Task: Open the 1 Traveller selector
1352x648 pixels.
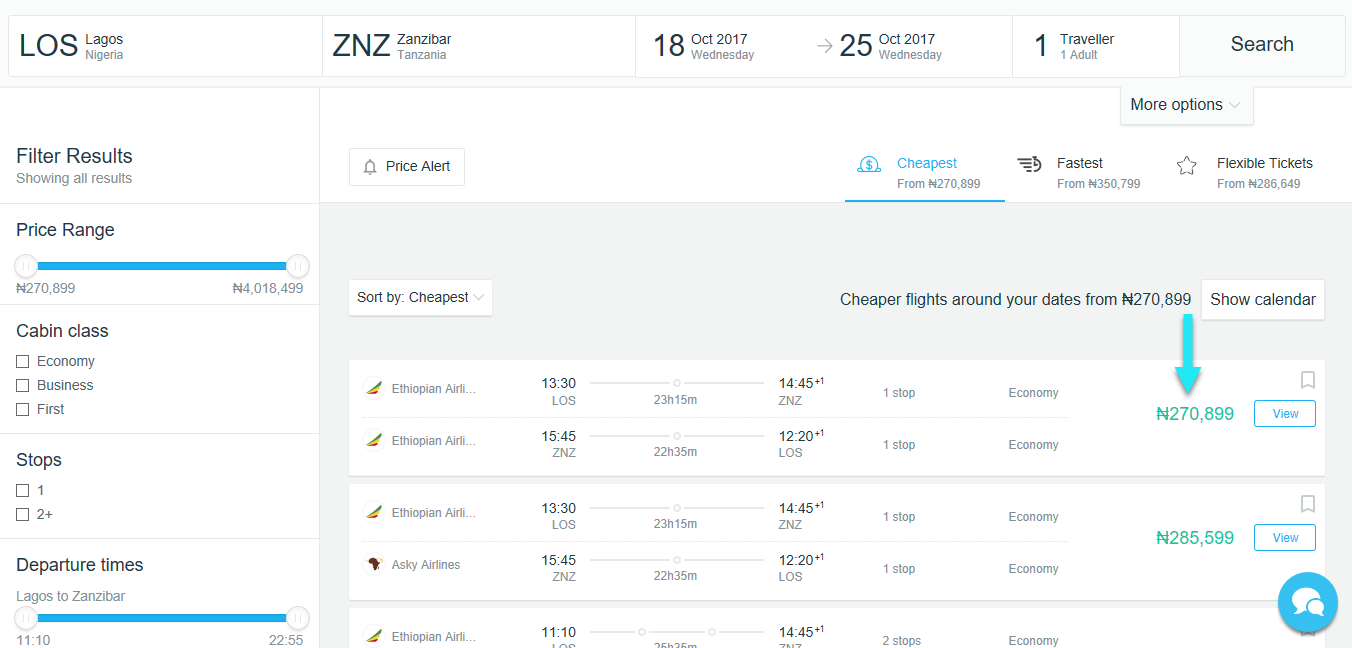Action: coord(1096,46)
